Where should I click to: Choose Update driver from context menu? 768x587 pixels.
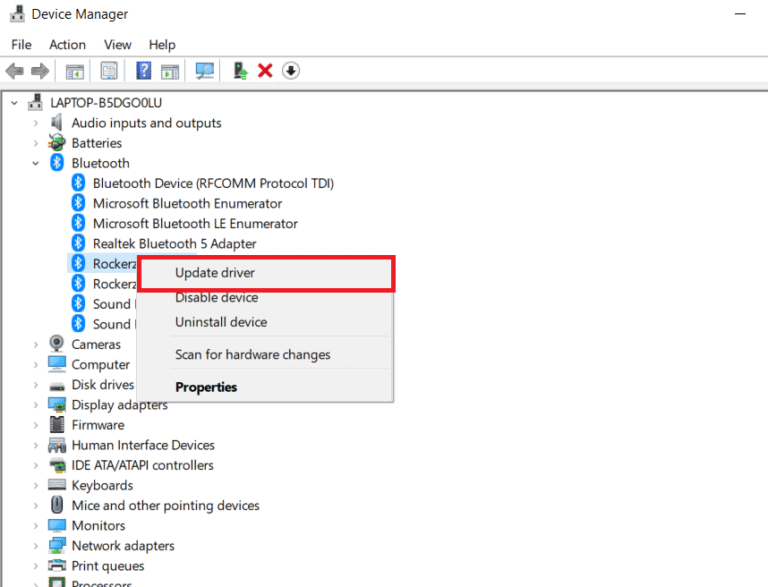point(266,273)
